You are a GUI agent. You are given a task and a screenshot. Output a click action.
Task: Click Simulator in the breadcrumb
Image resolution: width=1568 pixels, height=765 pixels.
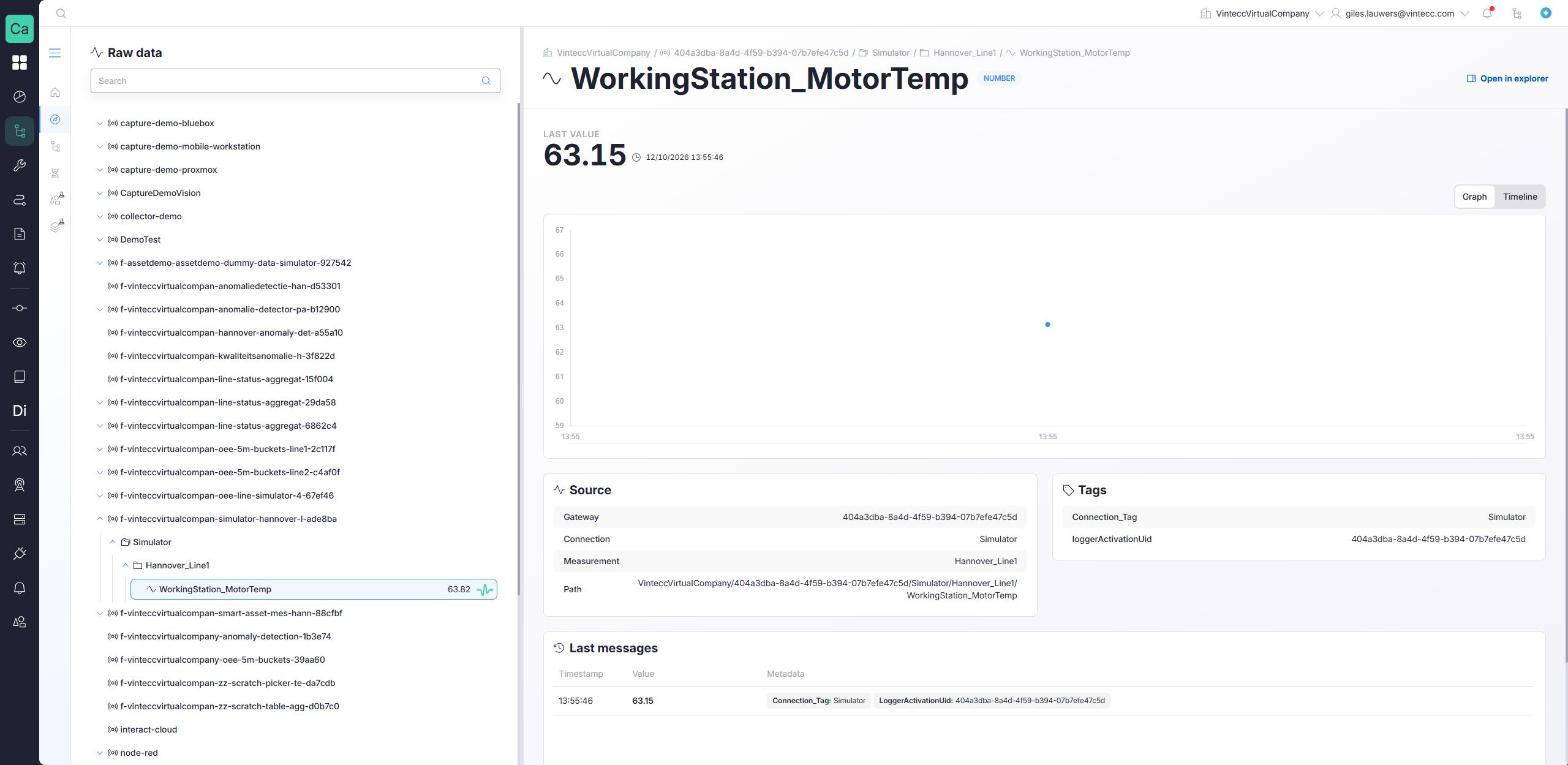pos(890,53)
